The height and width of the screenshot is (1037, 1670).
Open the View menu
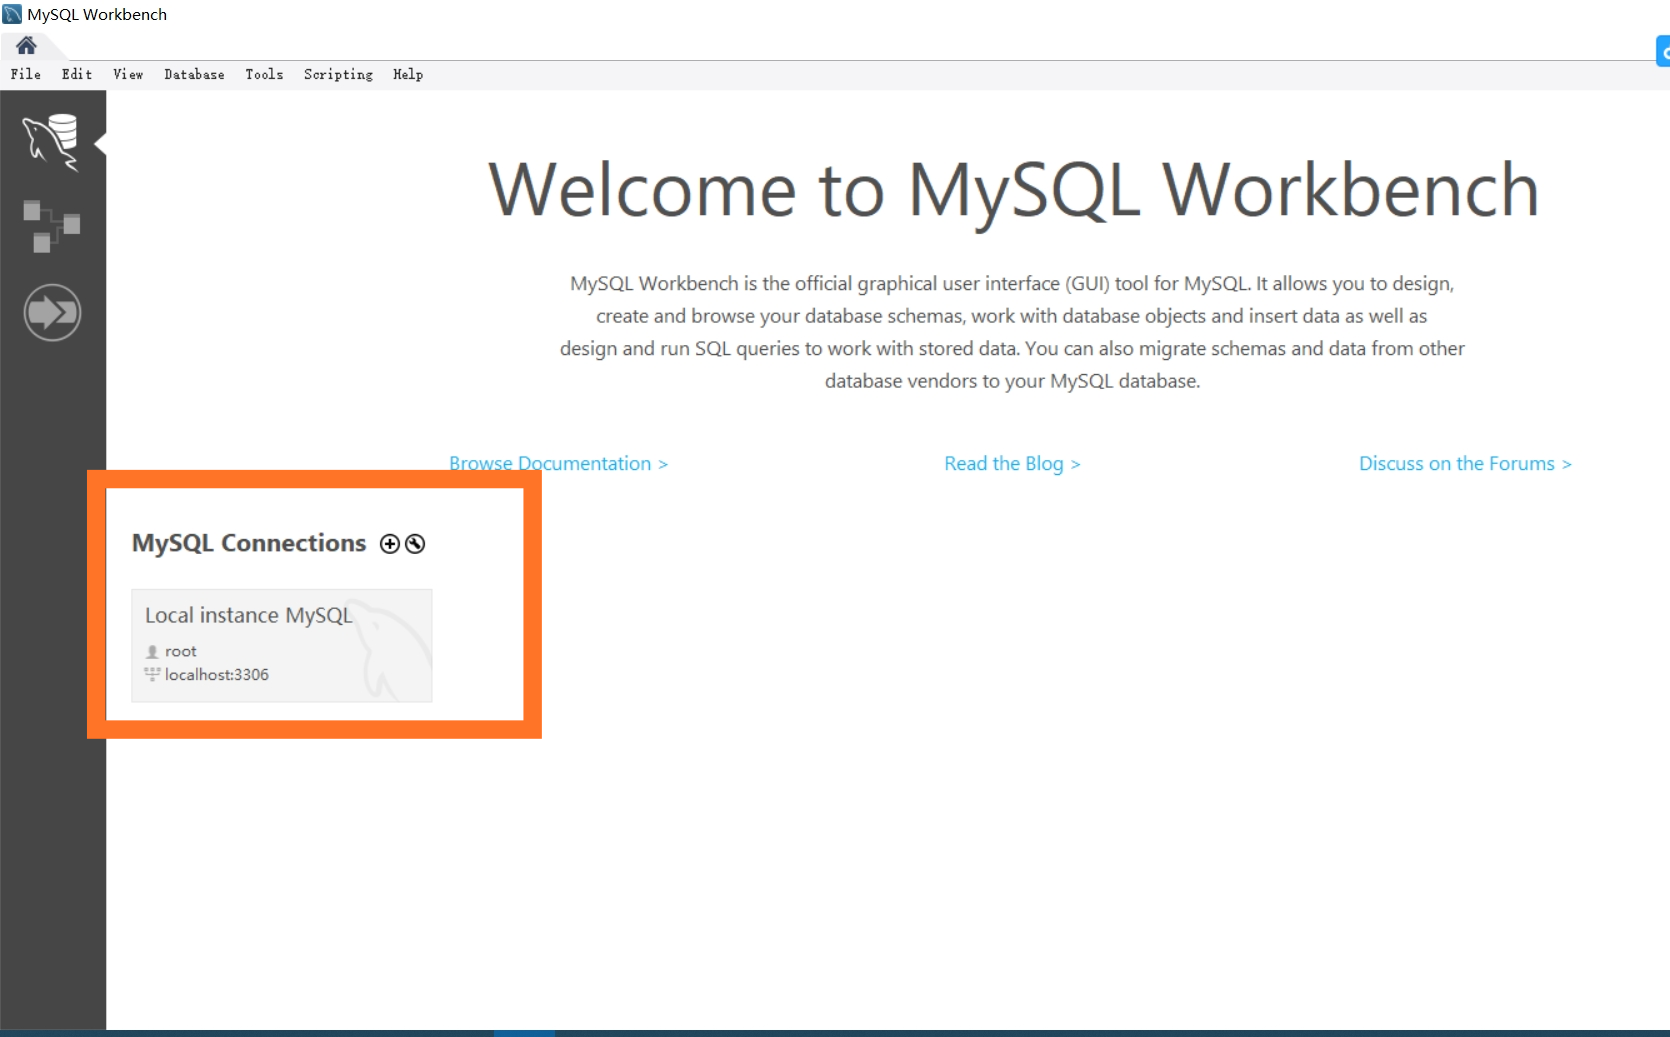pyautogui.click(x=127, y=74)
